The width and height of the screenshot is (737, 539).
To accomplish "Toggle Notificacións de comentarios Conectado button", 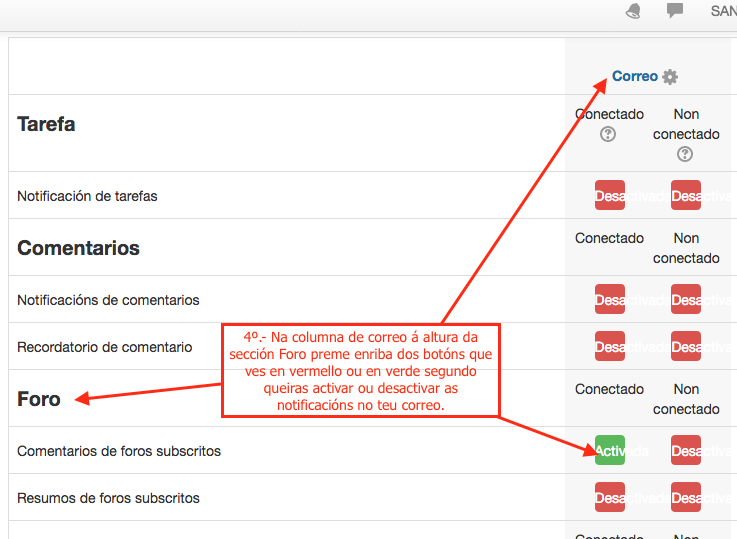I will [x=610, y=299].
